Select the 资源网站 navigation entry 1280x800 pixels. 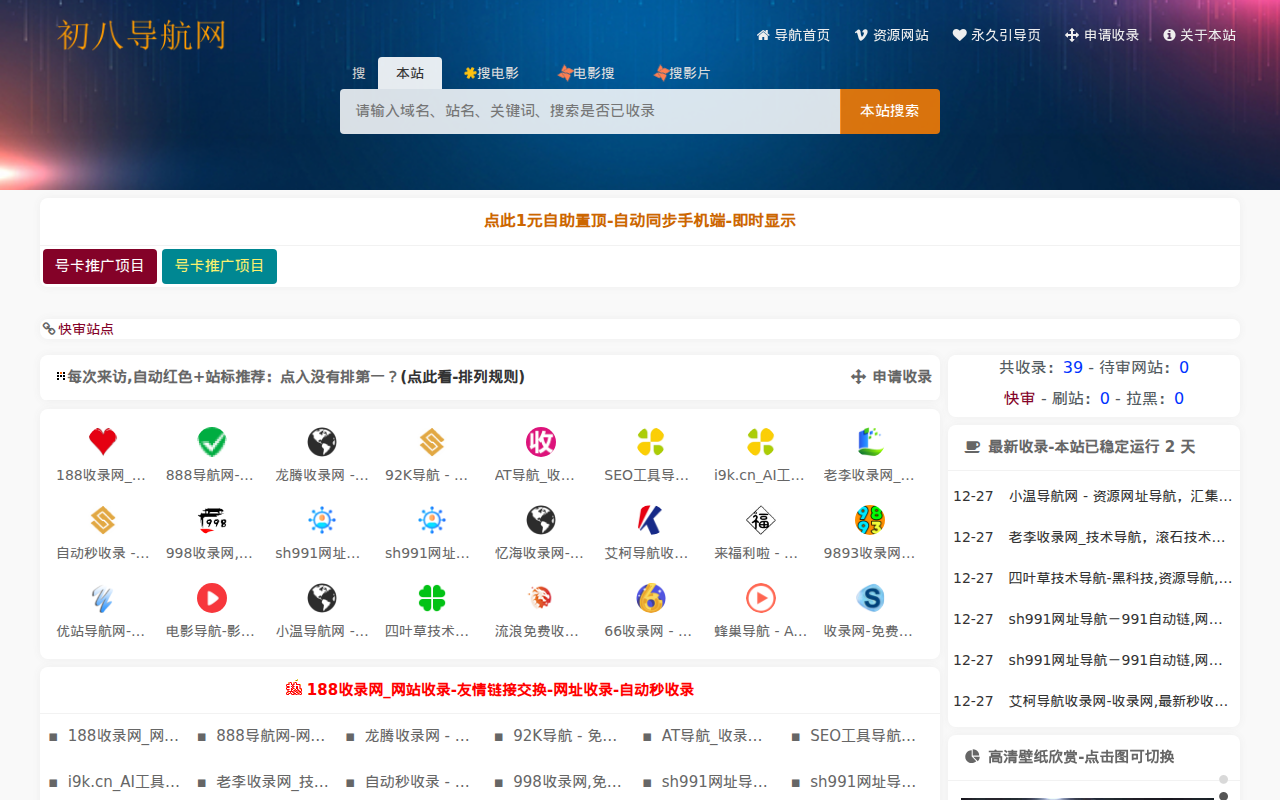pyautogui.click(x=891, y=34)
